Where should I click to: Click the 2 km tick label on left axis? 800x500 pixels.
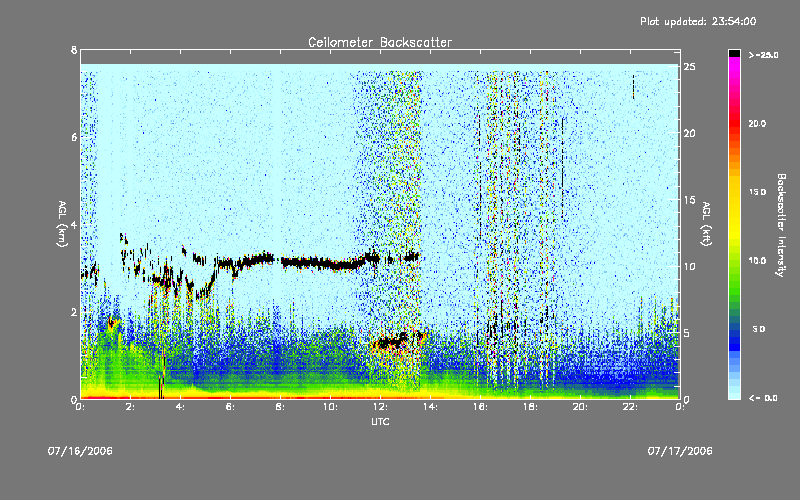(74, 312)
